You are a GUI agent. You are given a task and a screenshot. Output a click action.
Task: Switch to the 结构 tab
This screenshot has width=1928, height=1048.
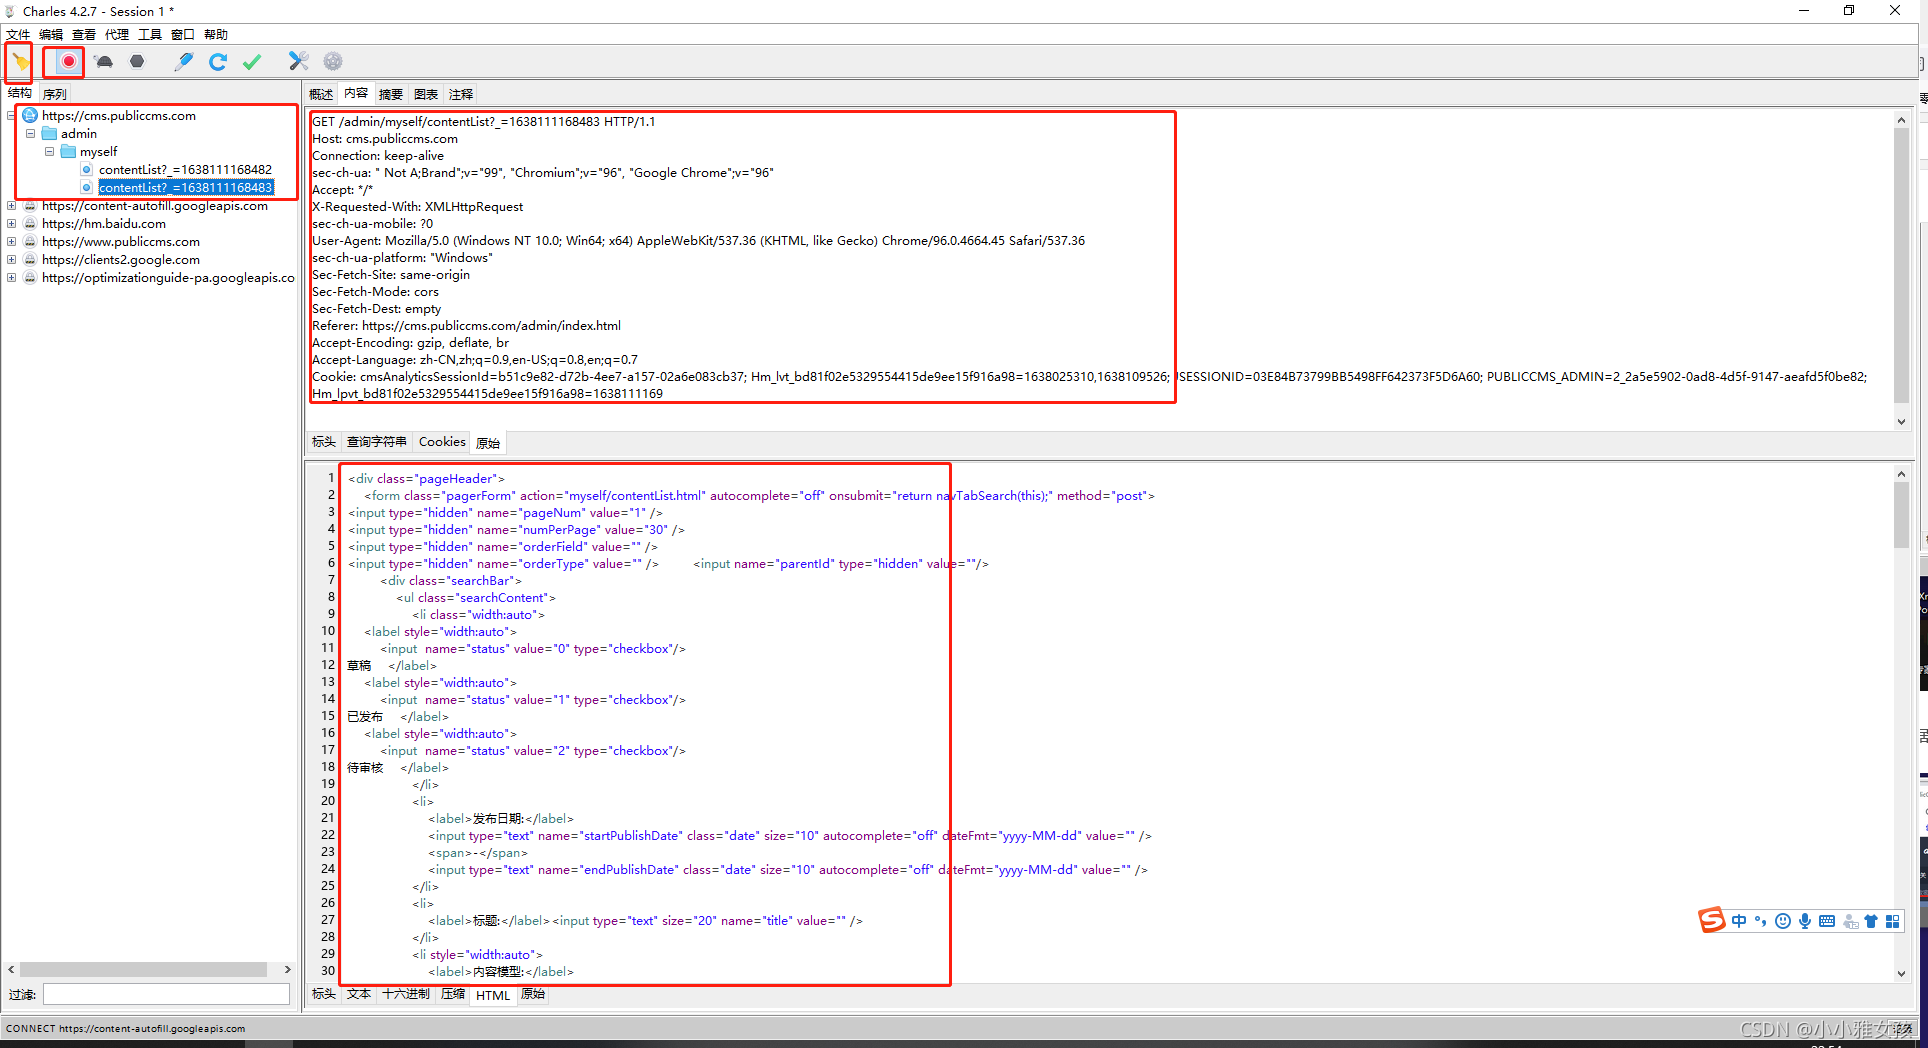[x=20, y=93]
